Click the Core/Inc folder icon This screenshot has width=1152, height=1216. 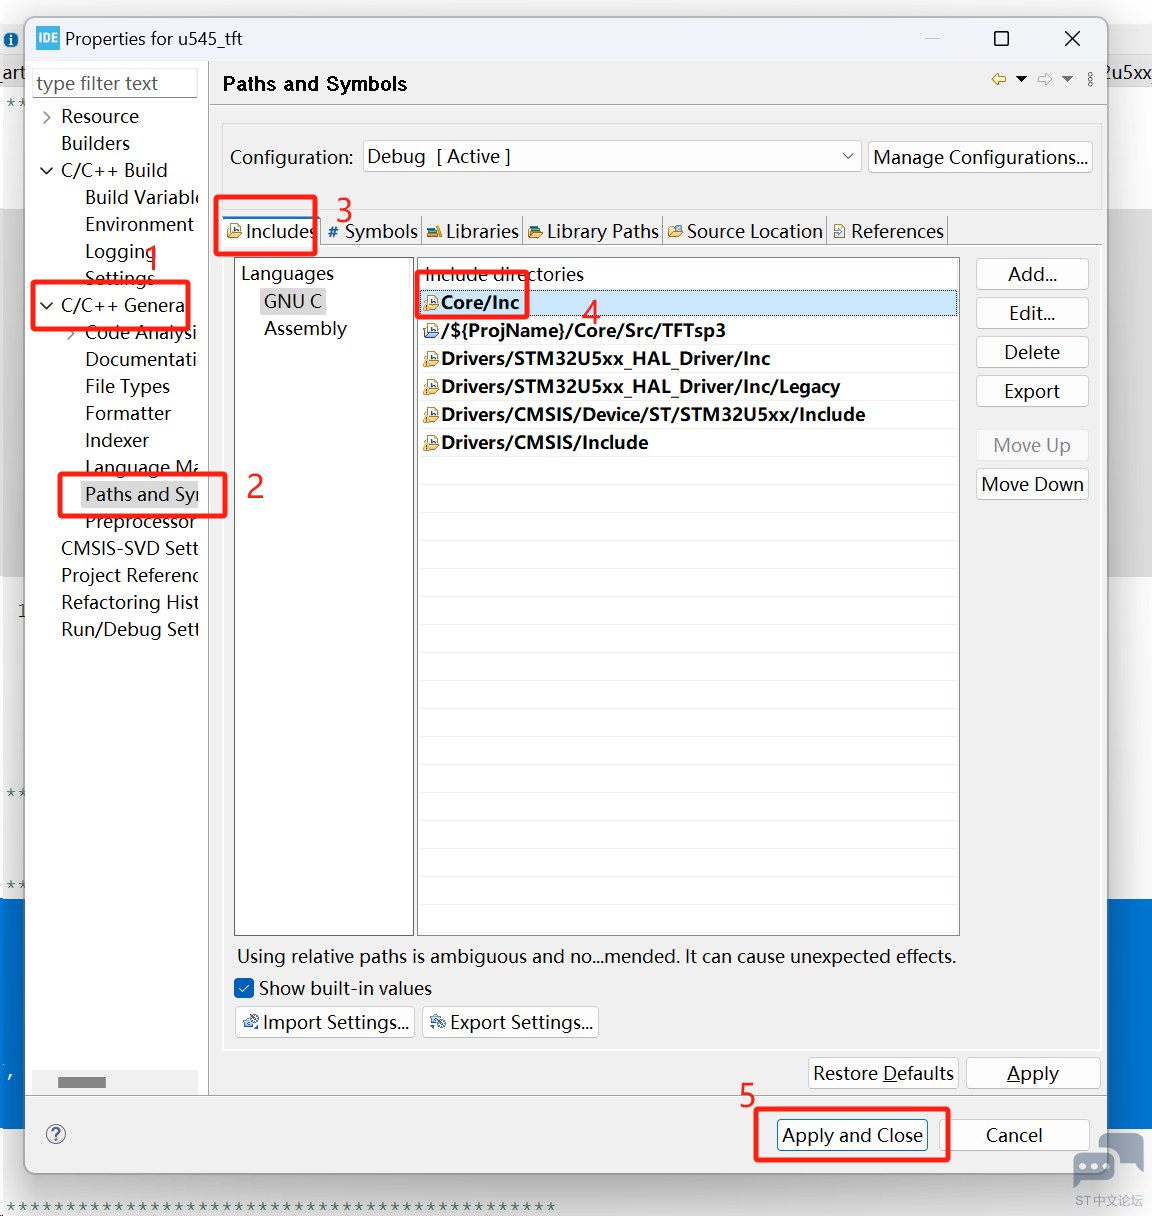point(431,302)
